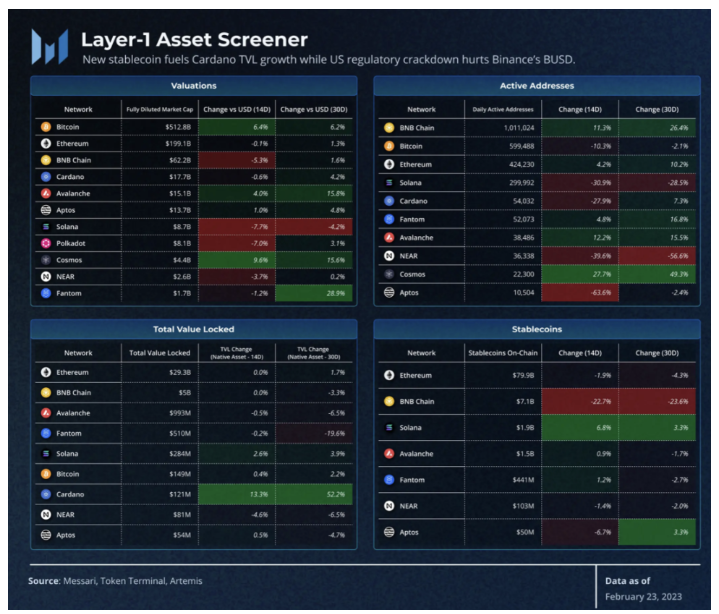This screenshot has width=719, height=614.
Task: Click Polkadot icon in Valuations table
Action: [x=46, y=243]
